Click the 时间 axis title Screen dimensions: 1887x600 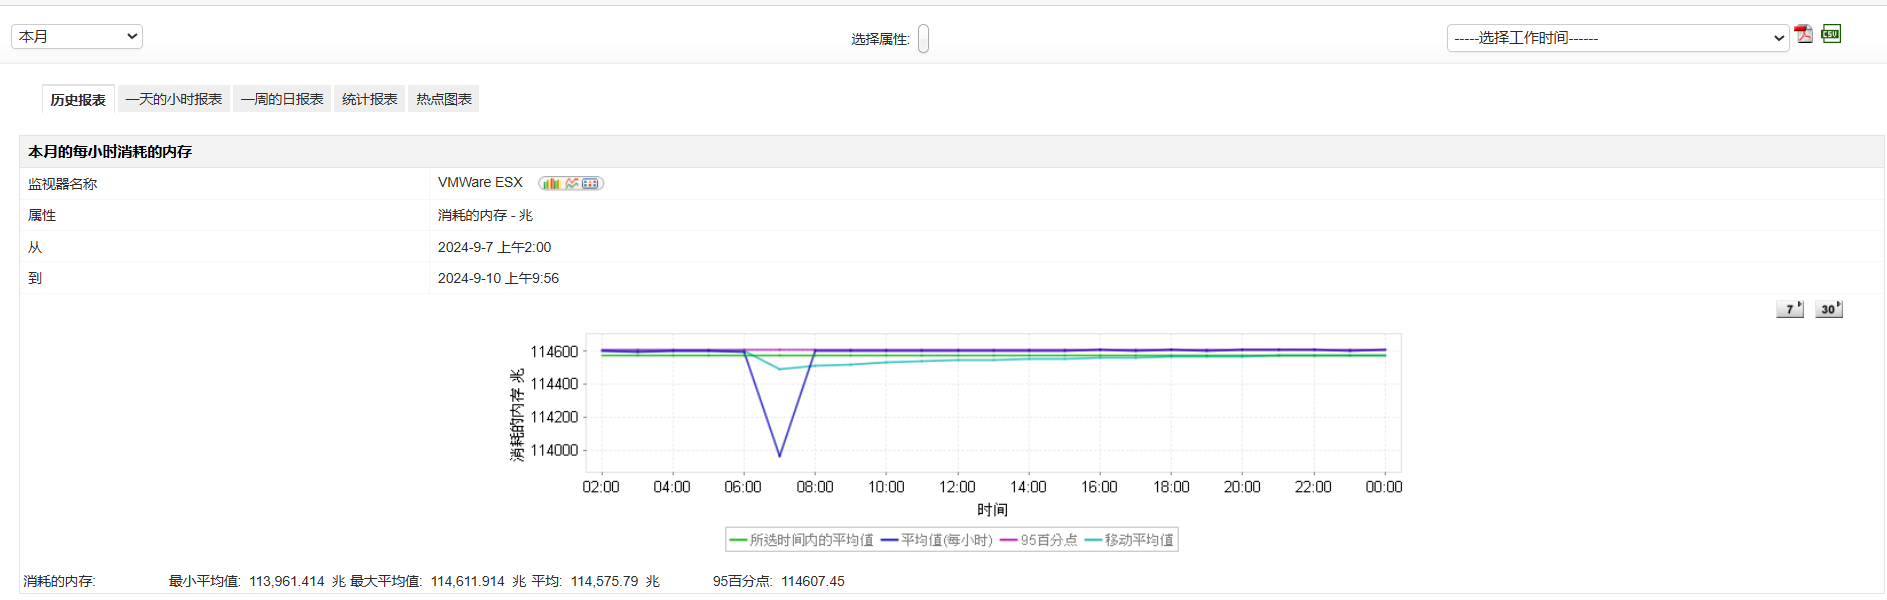tap(992, 510)
